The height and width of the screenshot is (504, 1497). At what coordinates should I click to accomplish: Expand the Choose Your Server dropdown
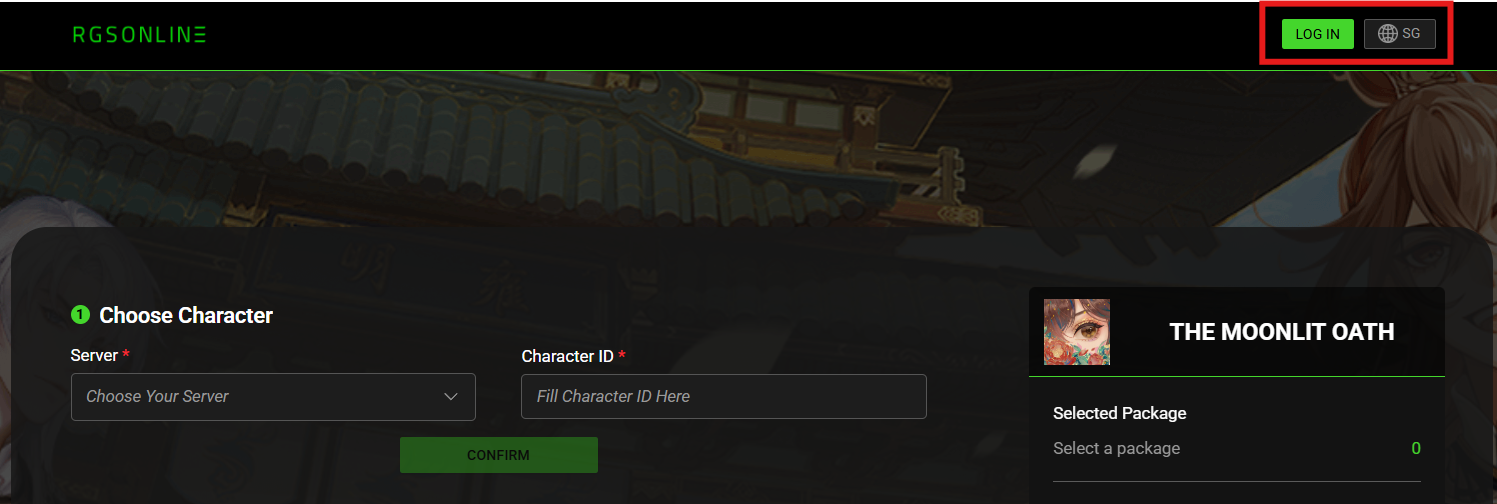pos(273,397)
